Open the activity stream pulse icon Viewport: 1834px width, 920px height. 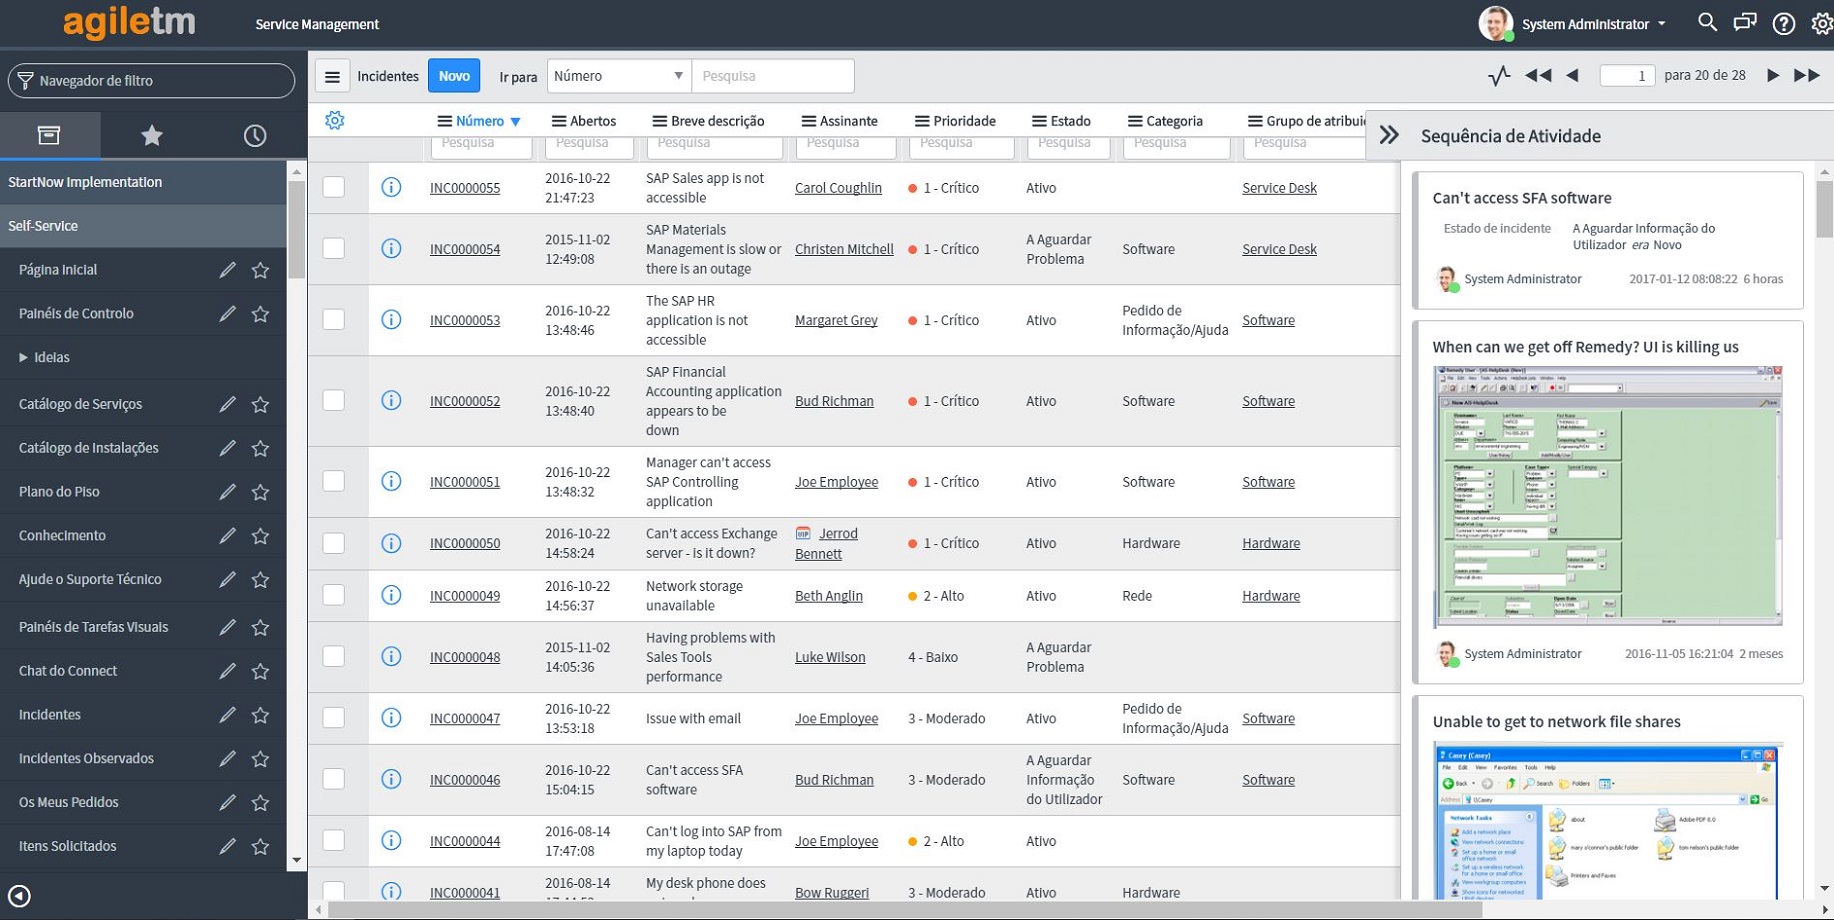point(1498,76)
